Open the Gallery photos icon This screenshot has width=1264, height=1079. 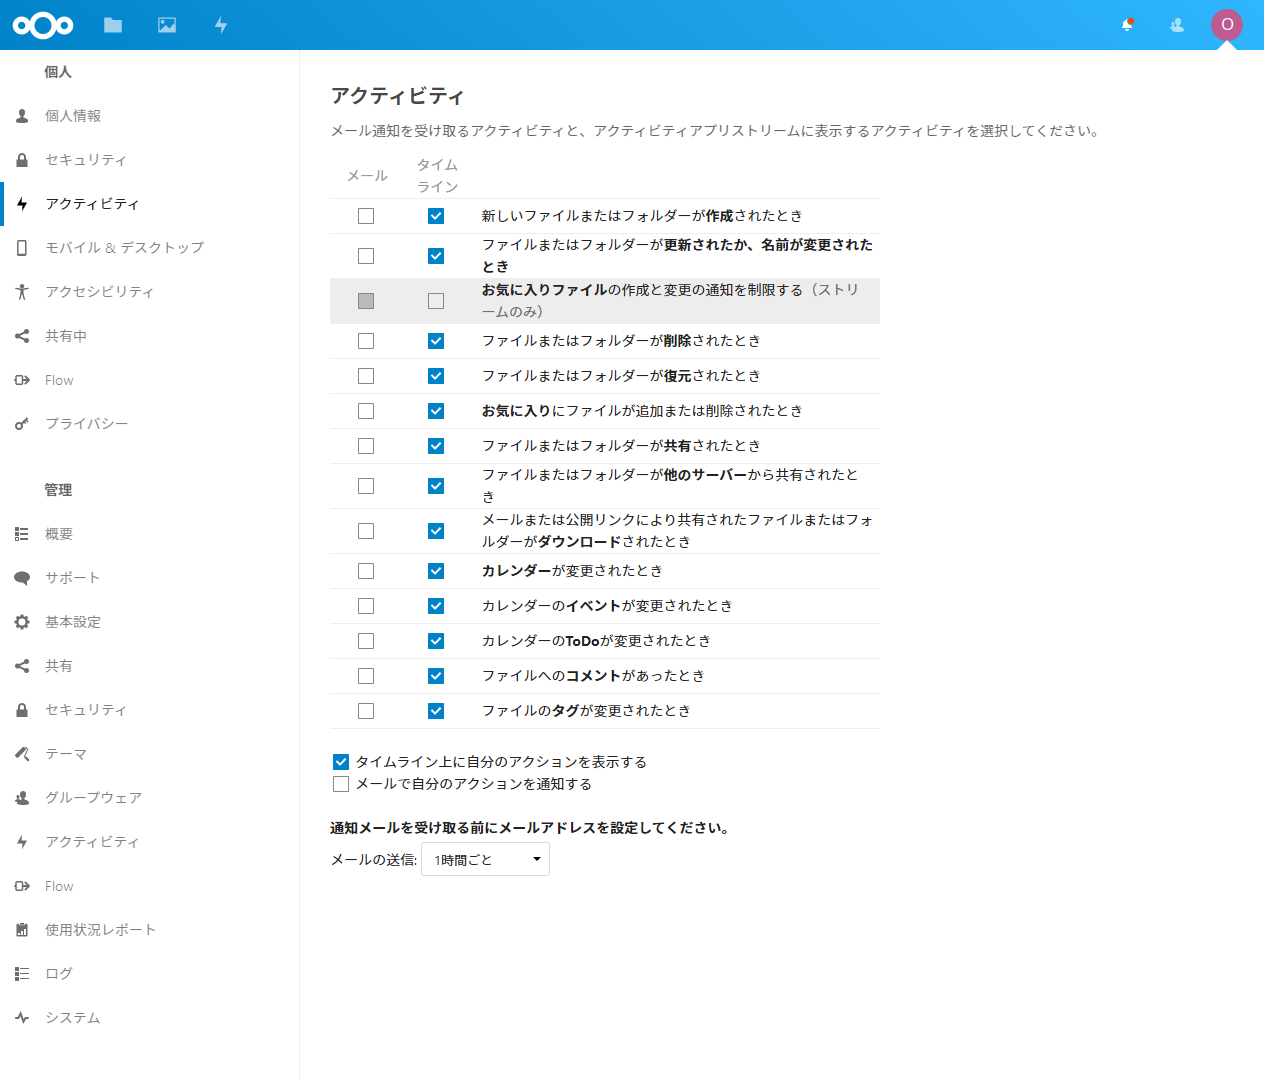(167, 25)
